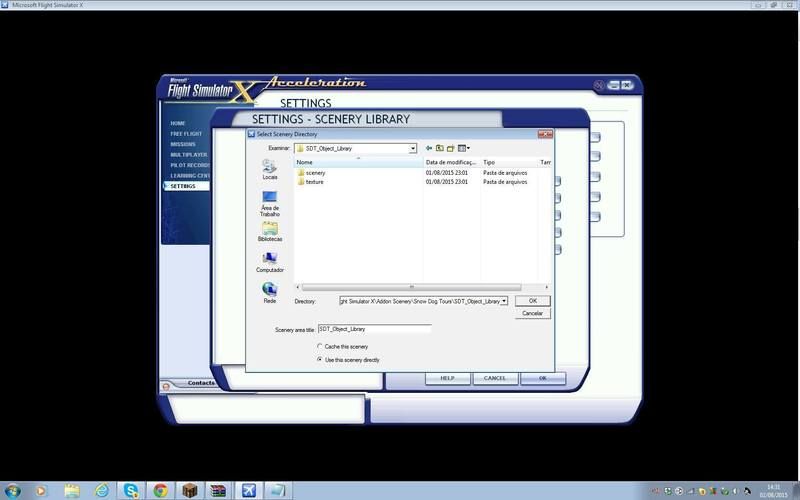Open SETTINGS in sidebar
This screenshot has height=500, width=800.
186,186
